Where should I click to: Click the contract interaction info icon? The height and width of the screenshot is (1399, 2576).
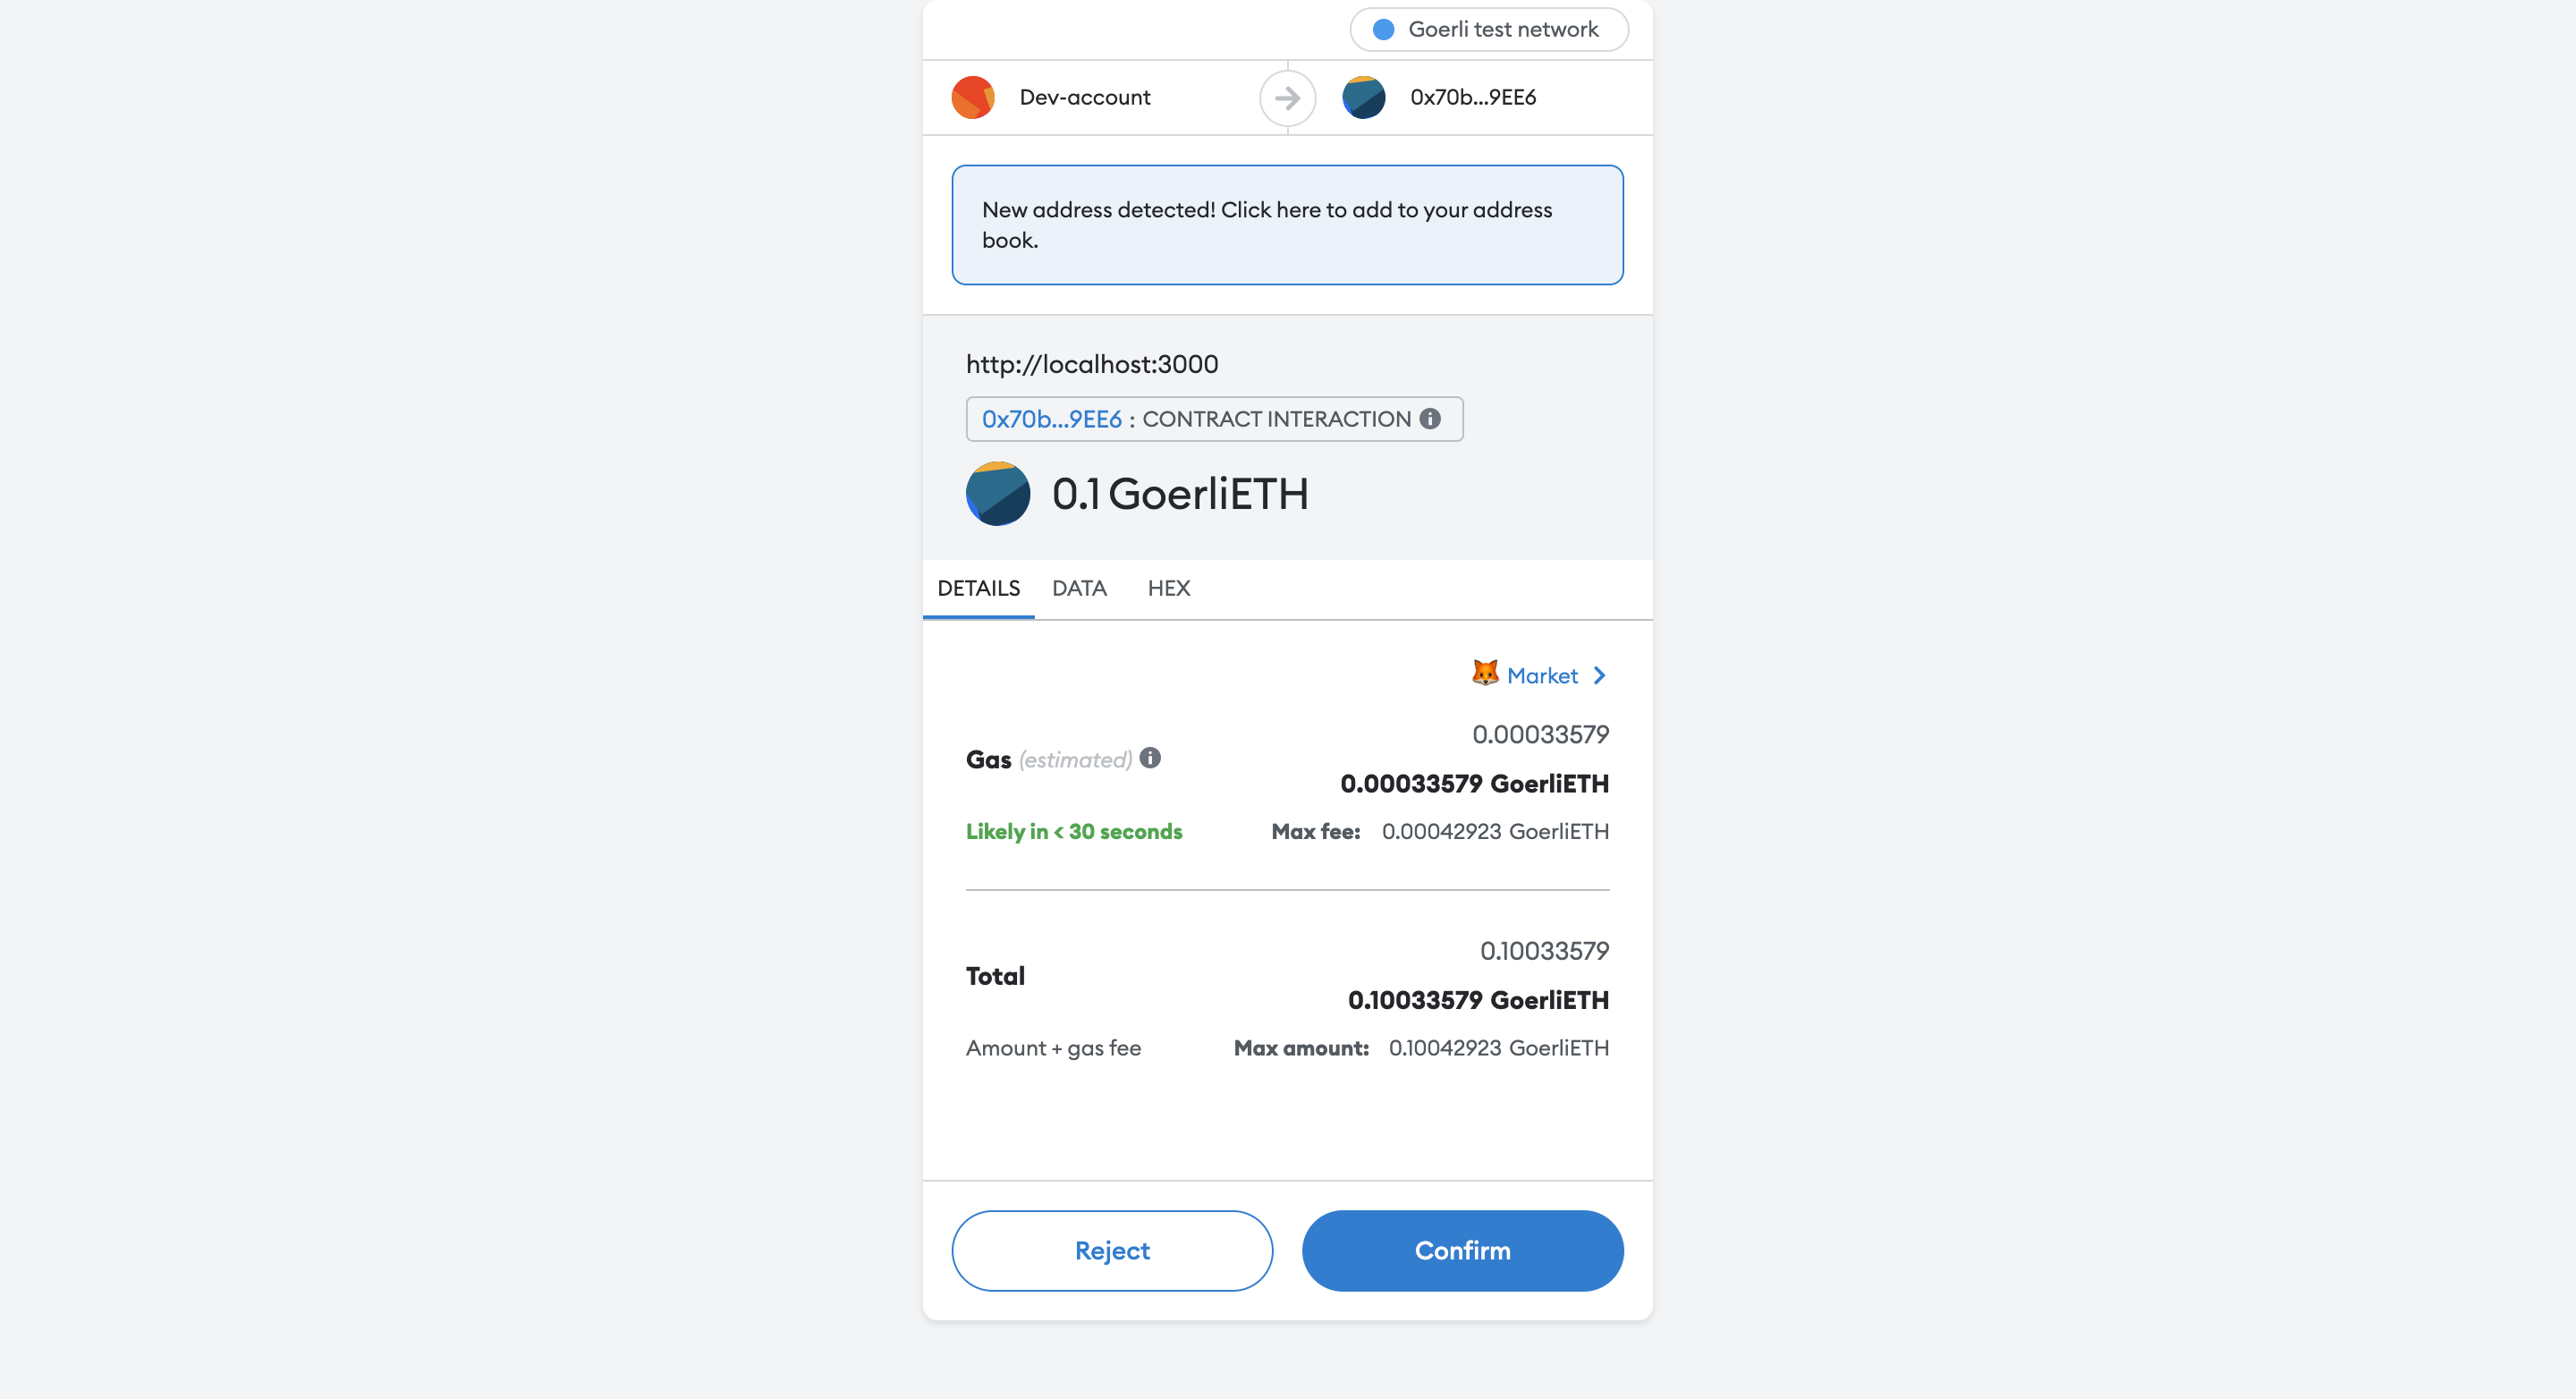1430,419
